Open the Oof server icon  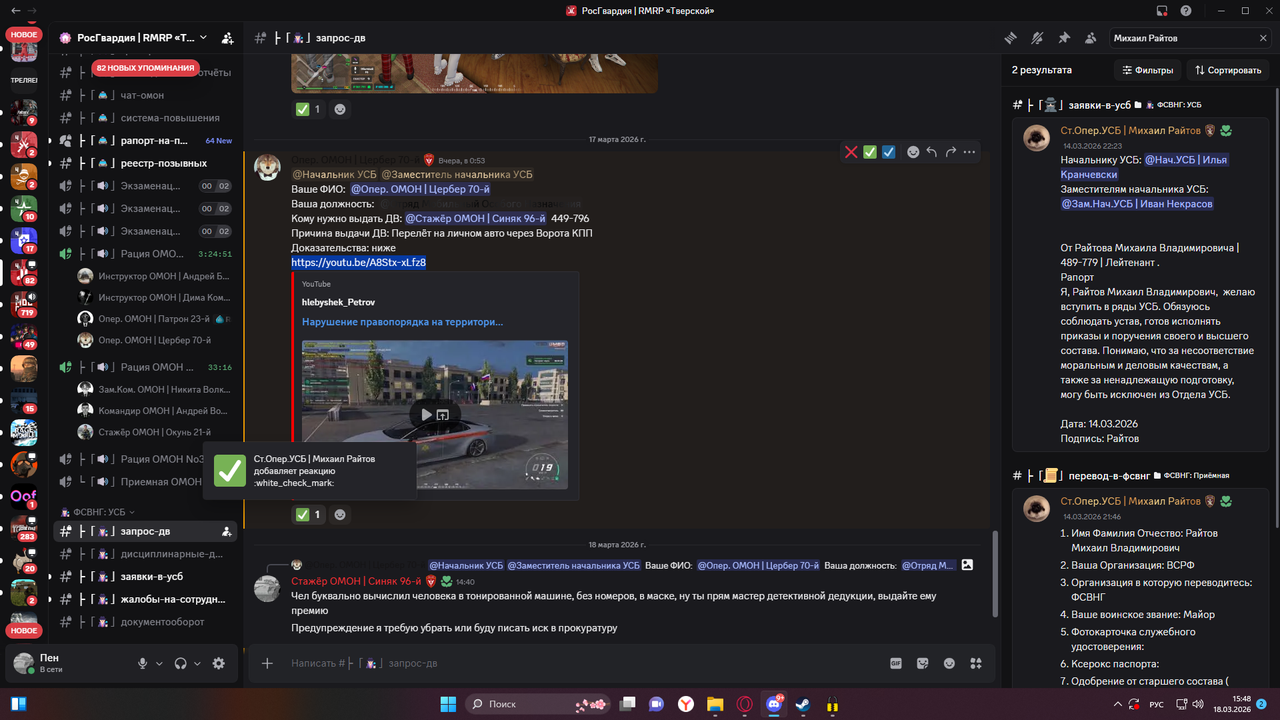point(24,496)
